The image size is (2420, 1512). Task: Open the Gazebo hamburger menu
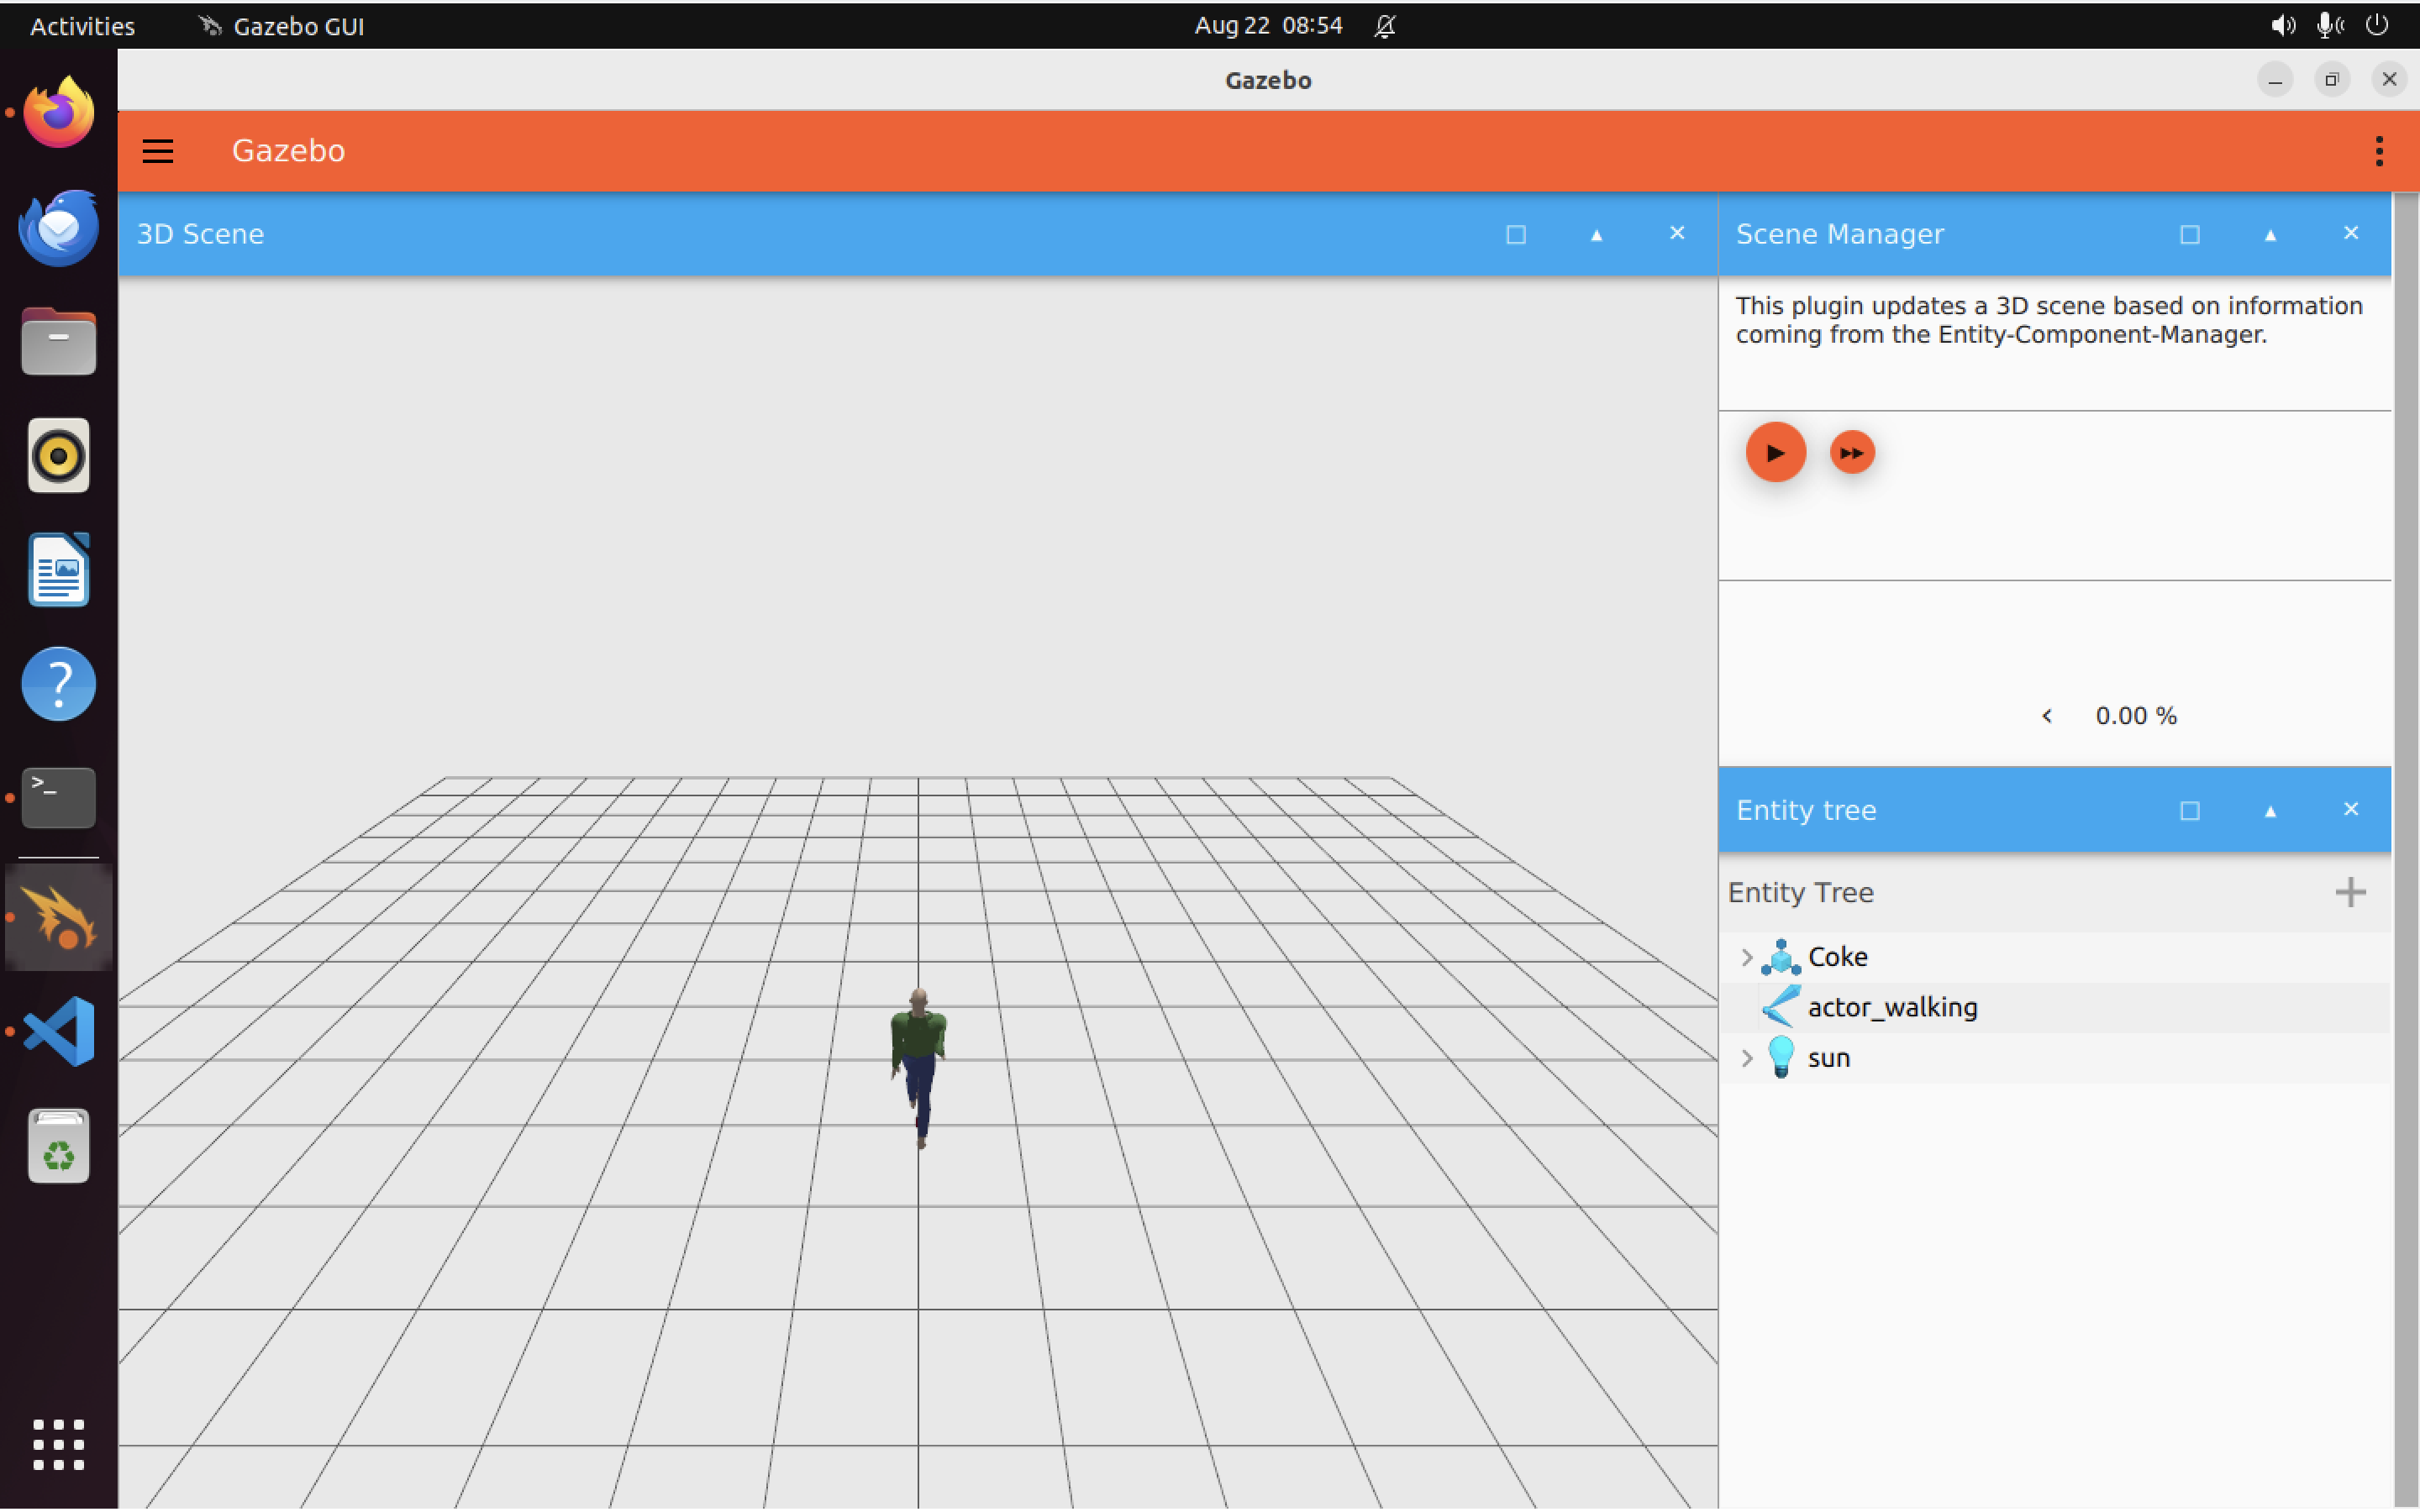158,151
